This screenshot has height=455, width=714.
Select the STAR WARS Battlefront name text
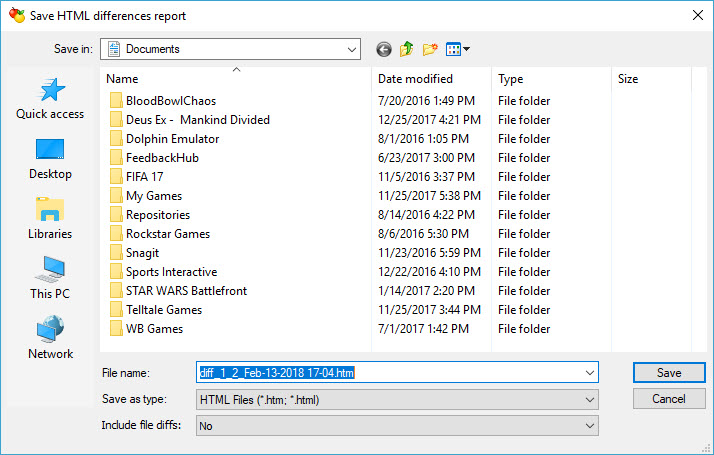[187, 291]
